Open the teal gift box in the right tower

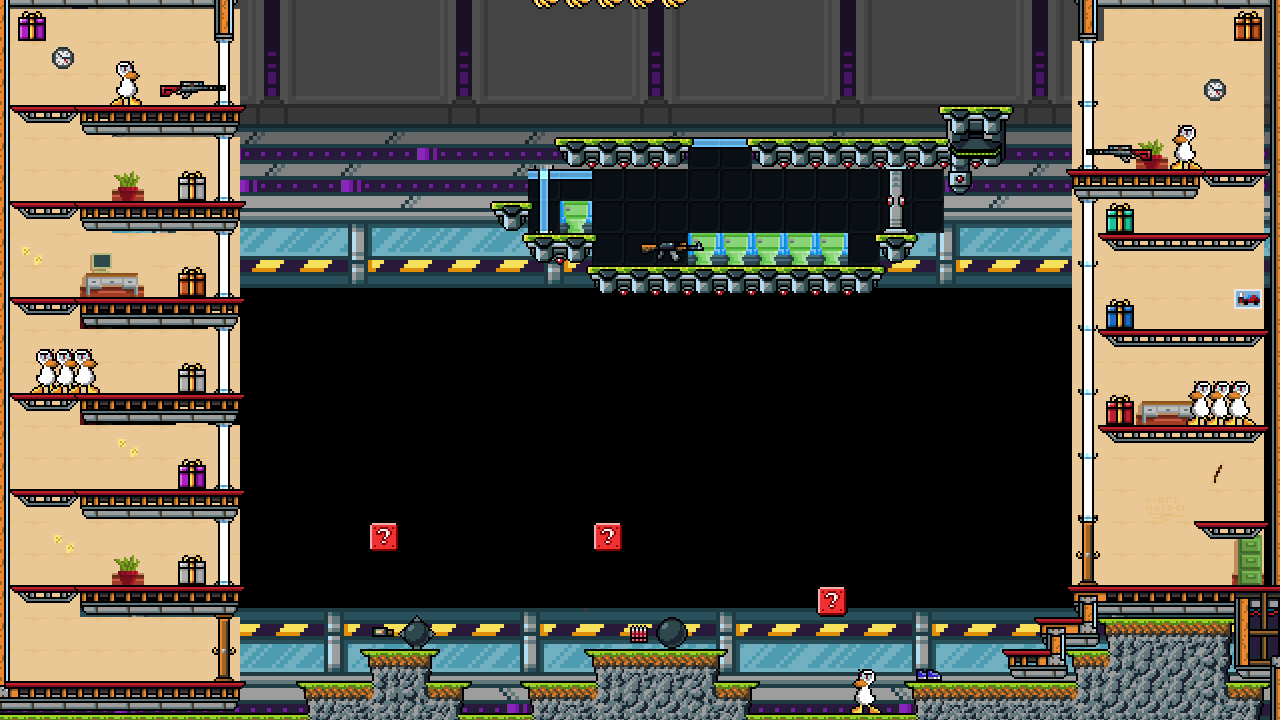(1120, 219)
